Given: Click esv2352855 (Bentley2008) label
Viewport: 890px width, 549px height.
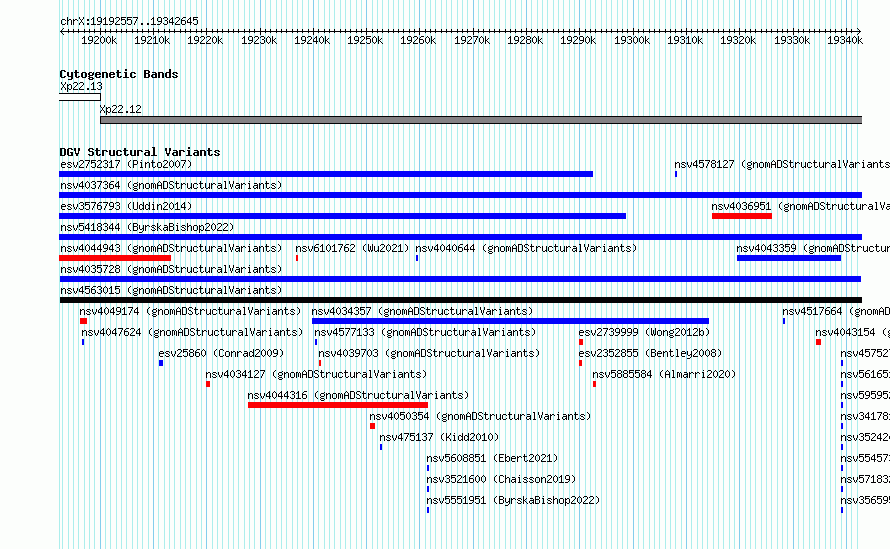Looking at the screenshot, I should [x=650, y=353].
